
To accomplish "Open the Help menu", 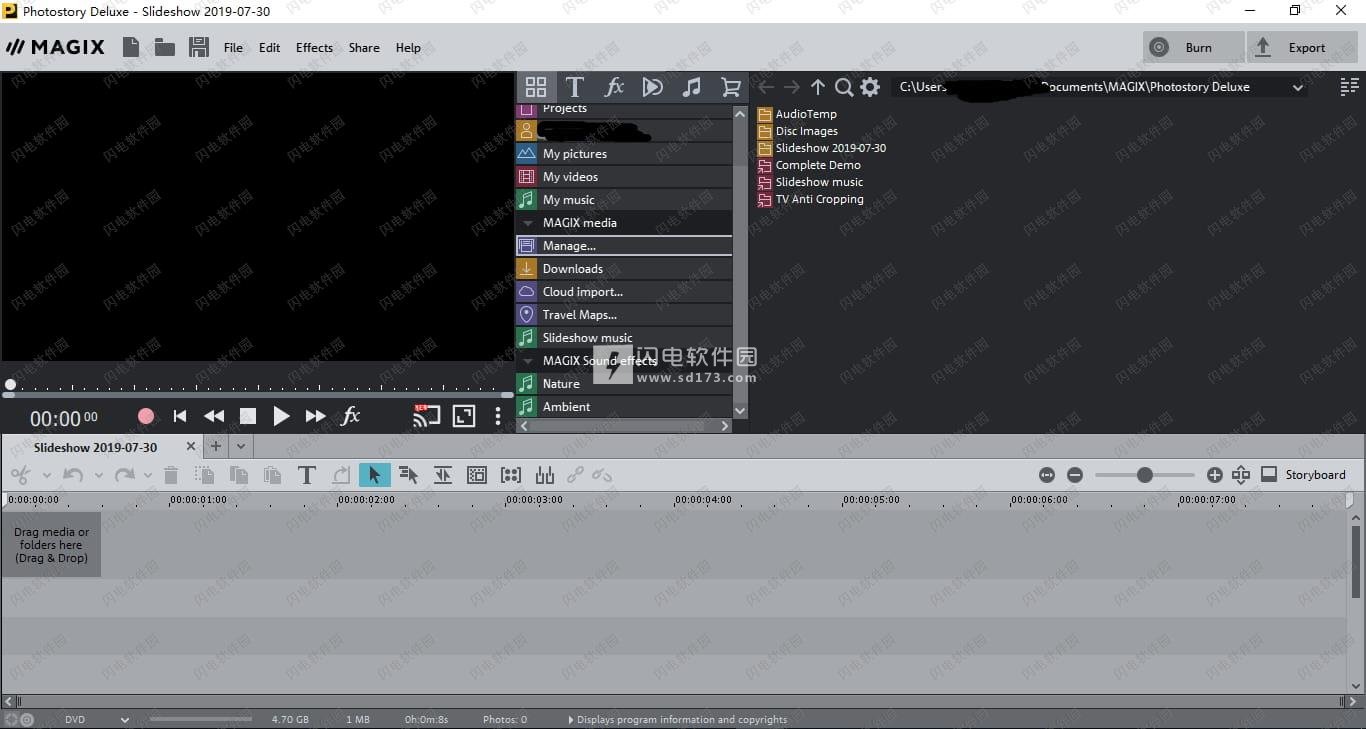I will point(408,48).
